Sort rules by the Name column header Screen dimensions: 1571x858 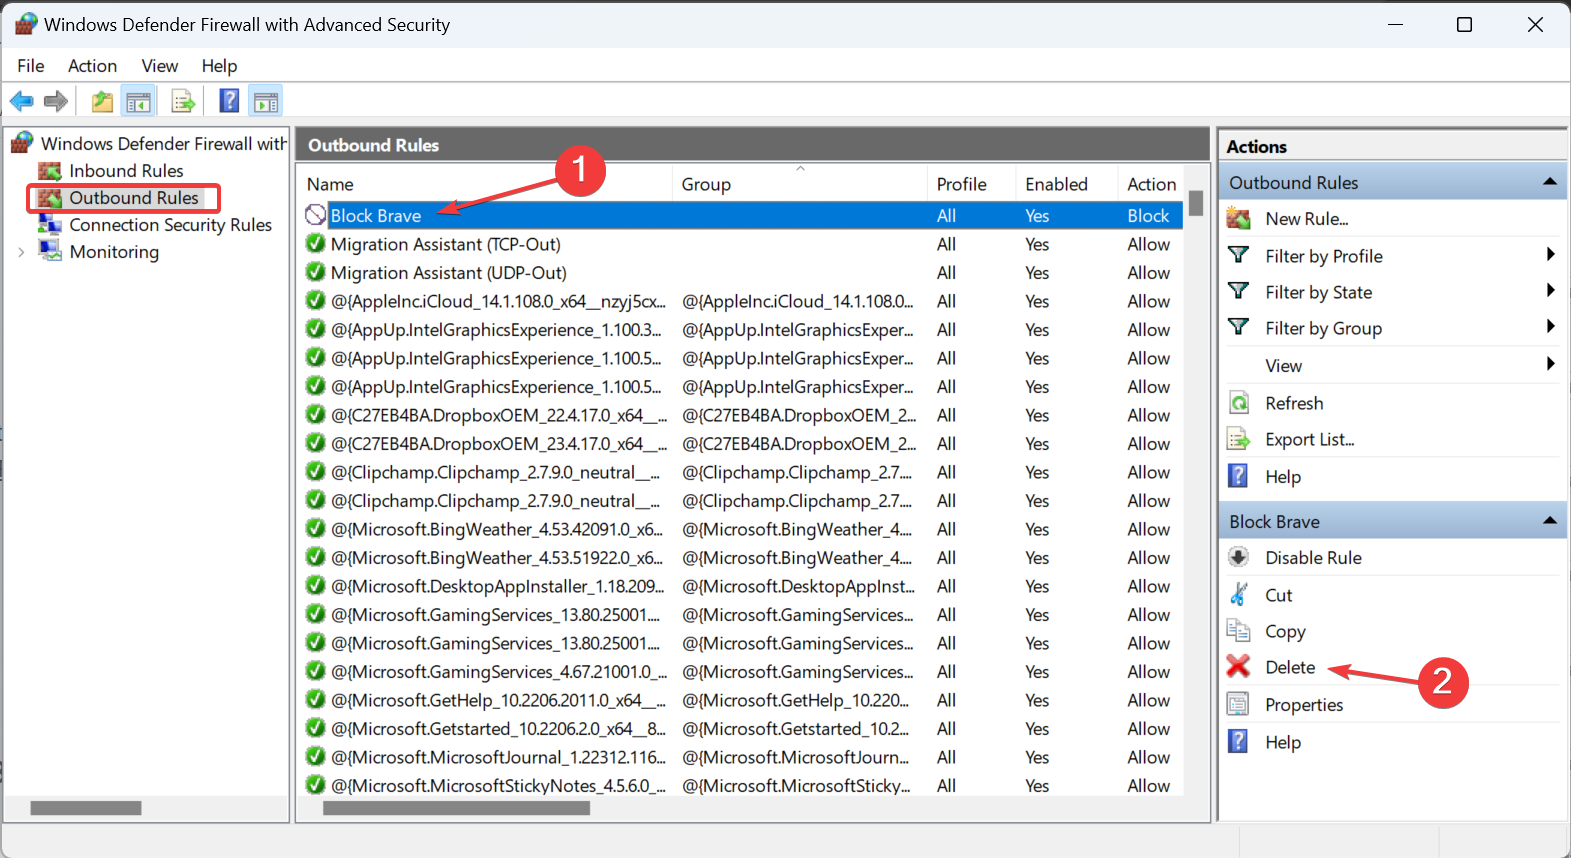coord(485,184)
